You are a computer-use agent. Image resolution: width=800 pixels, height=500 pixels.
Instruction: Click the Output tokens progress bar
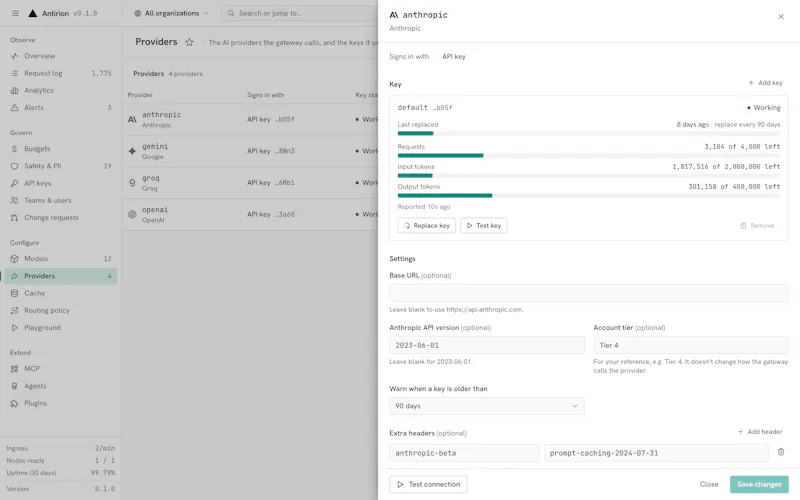coord(589,195)
